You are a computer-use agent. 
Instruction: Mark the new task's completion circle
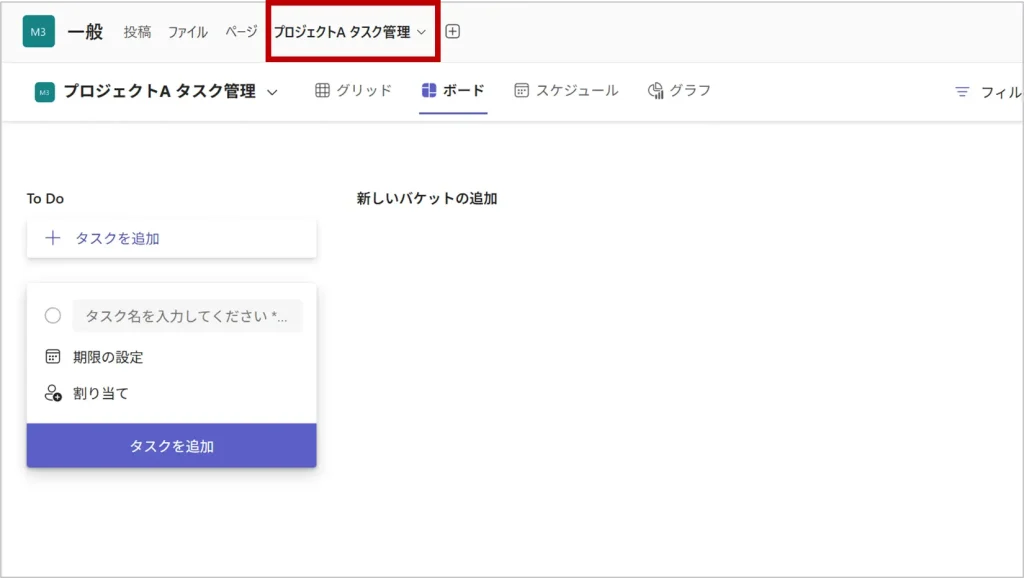click(53, 316)
